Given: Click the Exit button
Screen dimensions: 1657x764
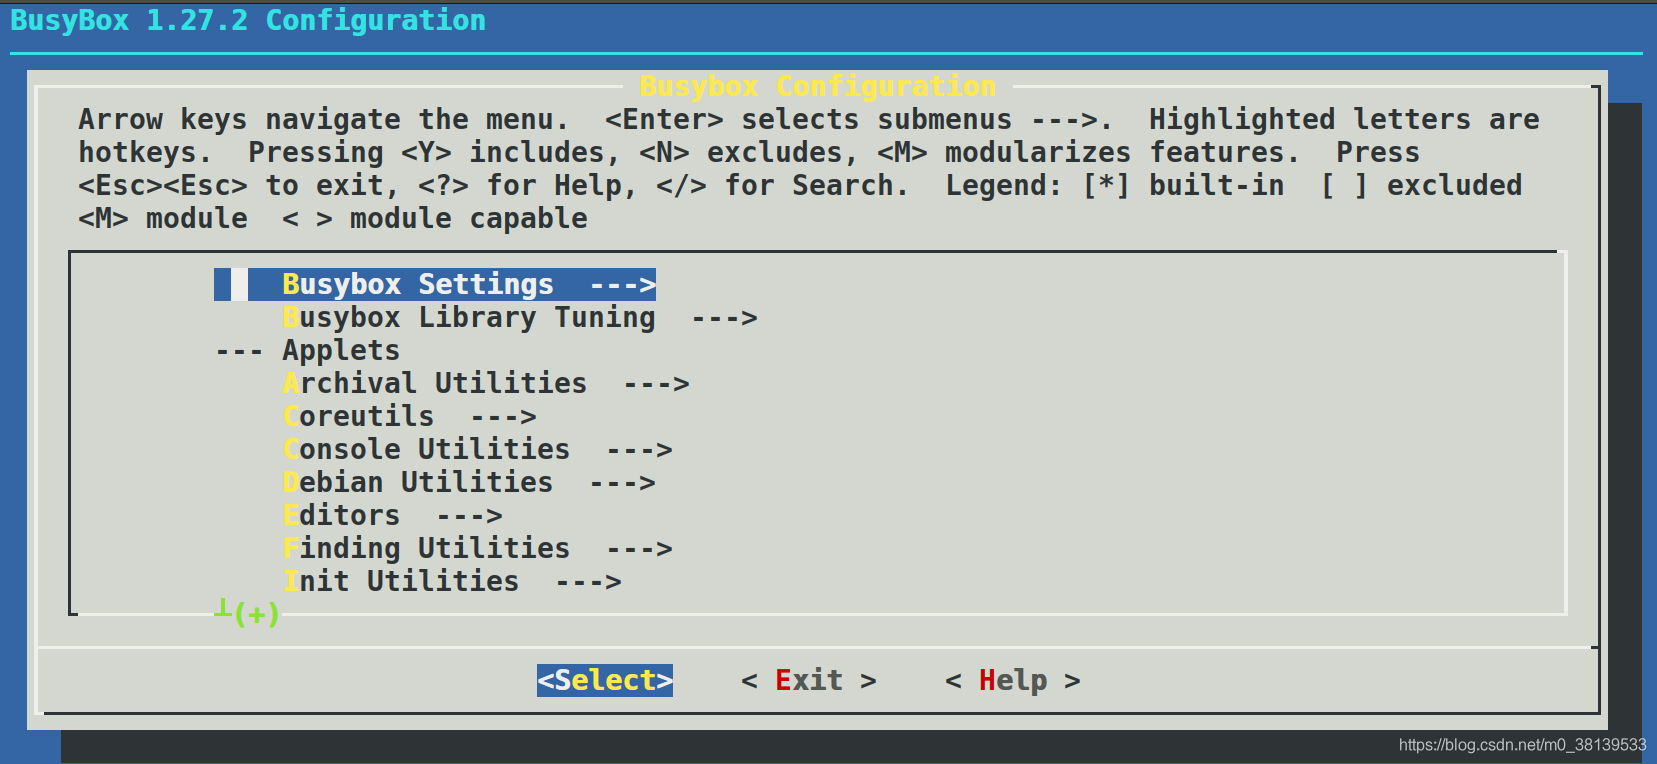Looking at the screenshot, I should click(809, 681).
